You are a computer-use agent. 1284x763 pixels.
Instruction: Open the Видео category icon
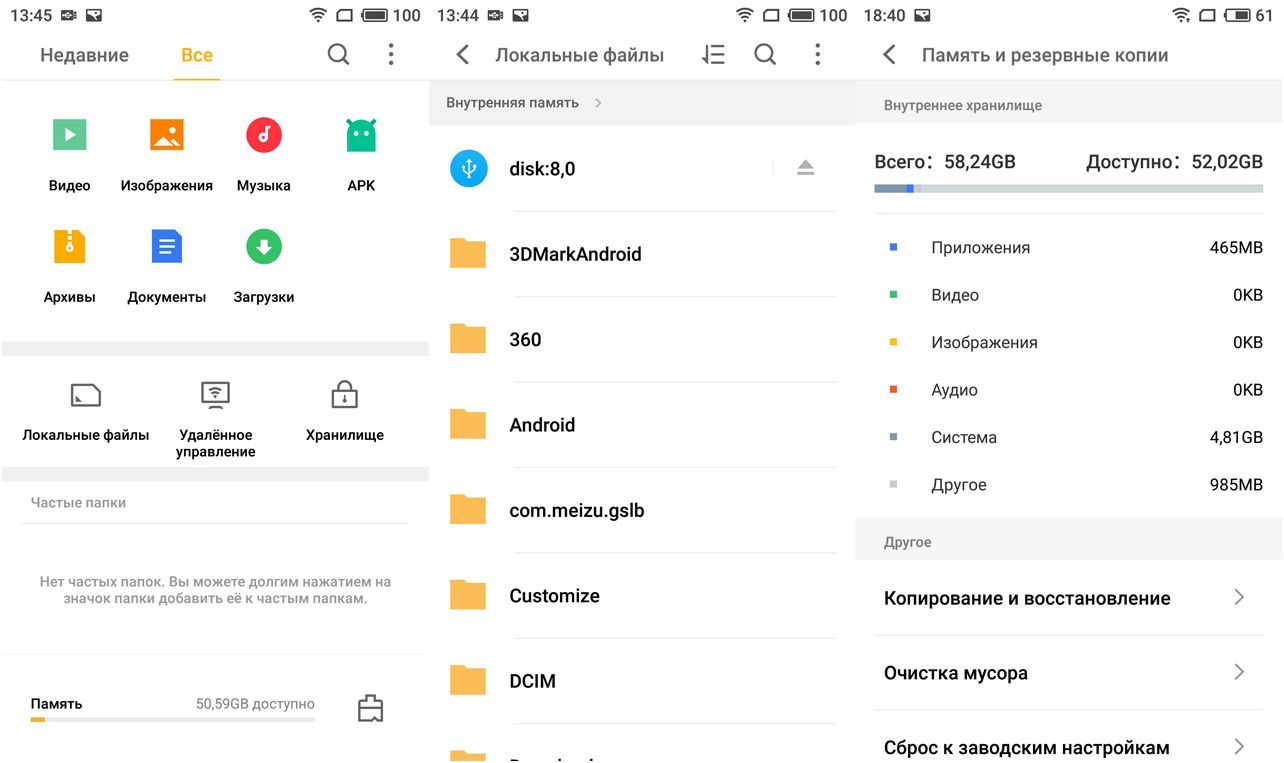click(69, 134)
